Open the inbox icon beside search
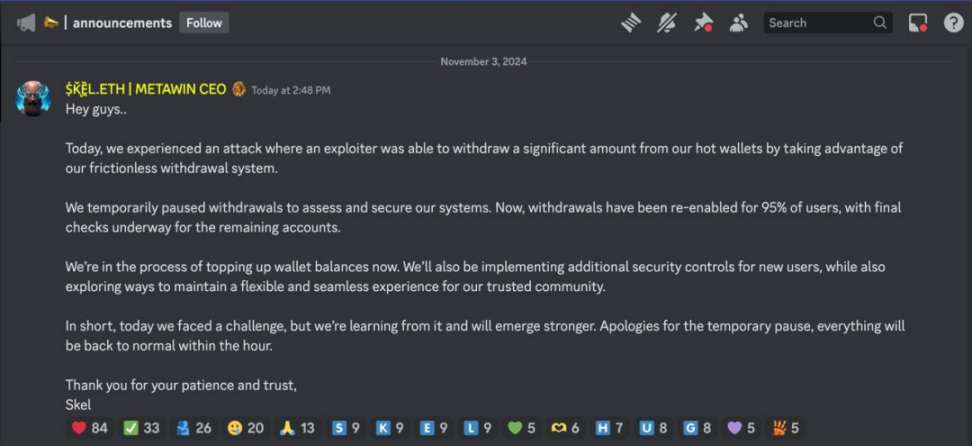Screen dimensions: 972x446 tap(917, 23)
